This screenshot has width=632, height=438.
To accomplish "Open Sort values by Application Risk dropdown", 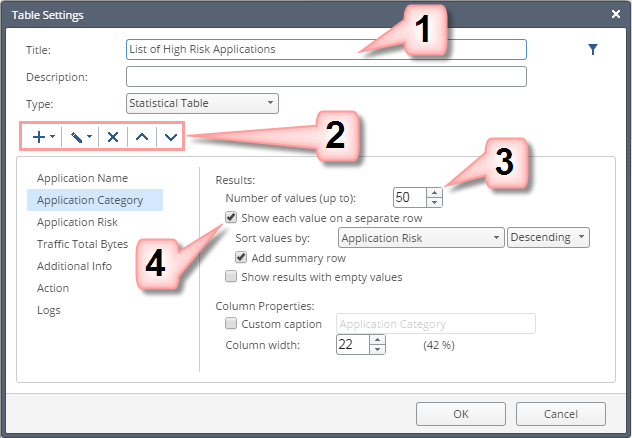I will pos(420,238).
